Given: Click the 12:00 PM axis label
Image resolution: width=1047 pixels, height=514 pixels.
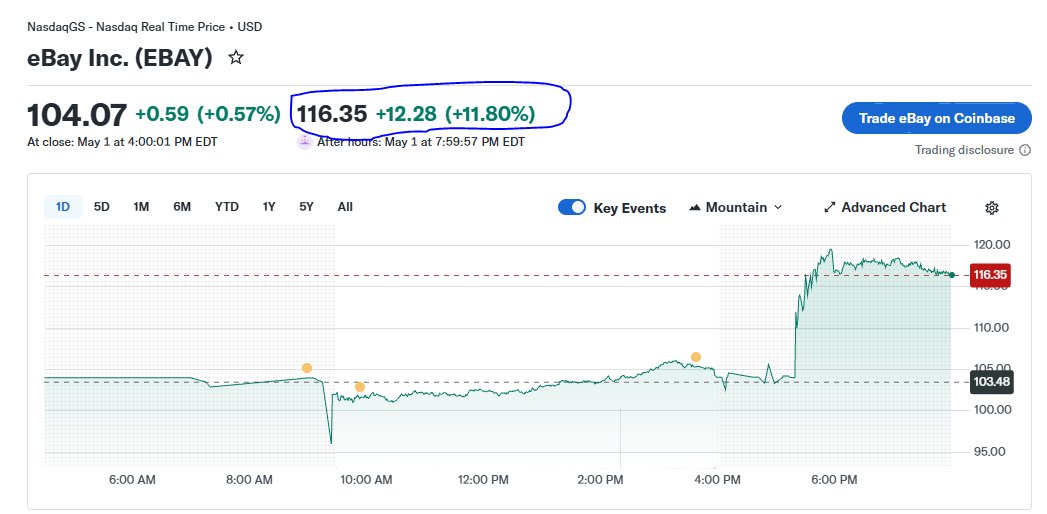Looking at the screenshot, I should pos(483,480).
